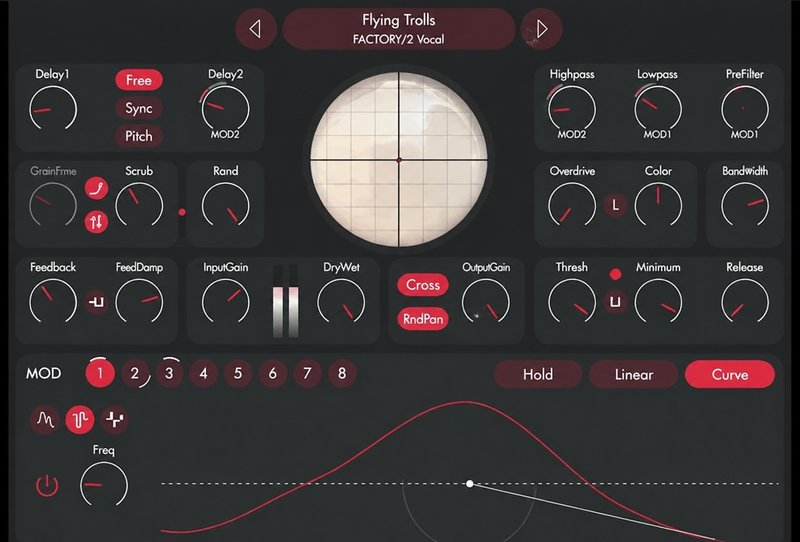Click the Release knob

click(x=744, y=301)
